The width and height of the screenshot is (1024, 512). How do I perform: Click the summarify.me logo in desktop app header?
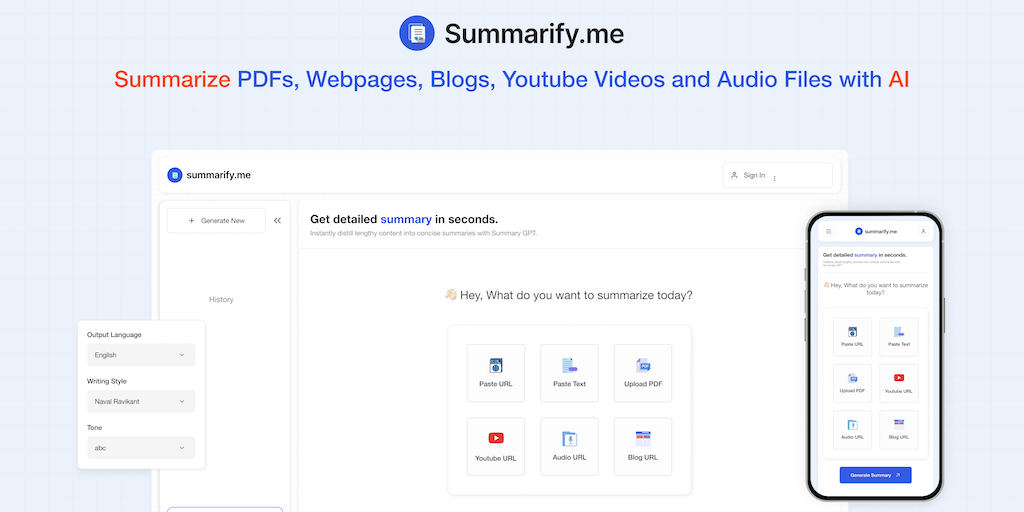[x=209, y=175]
